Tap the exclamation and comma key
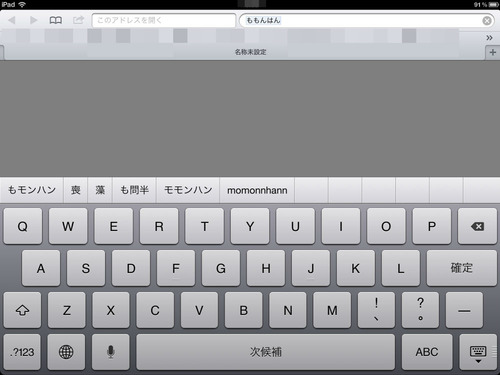 coord(376,310)
